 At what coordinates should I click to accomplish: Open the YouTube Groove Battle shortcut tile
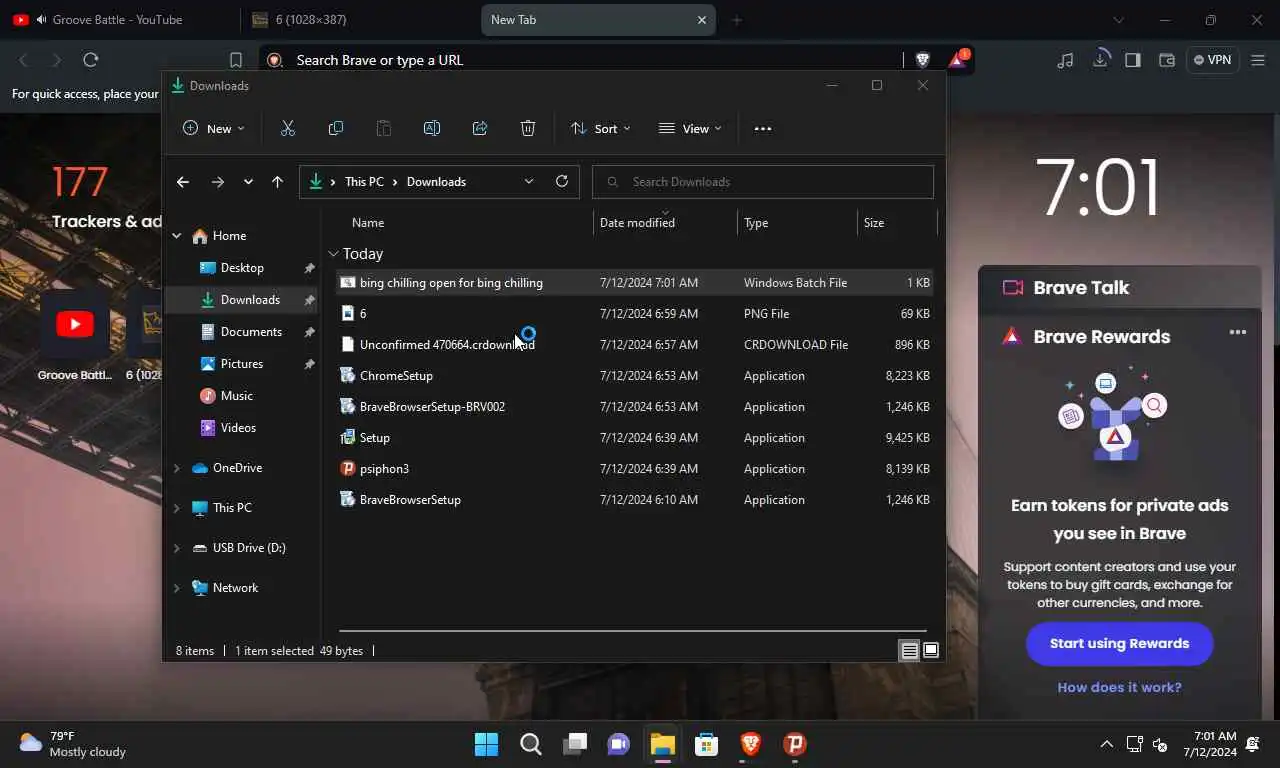tap(75, 334)
